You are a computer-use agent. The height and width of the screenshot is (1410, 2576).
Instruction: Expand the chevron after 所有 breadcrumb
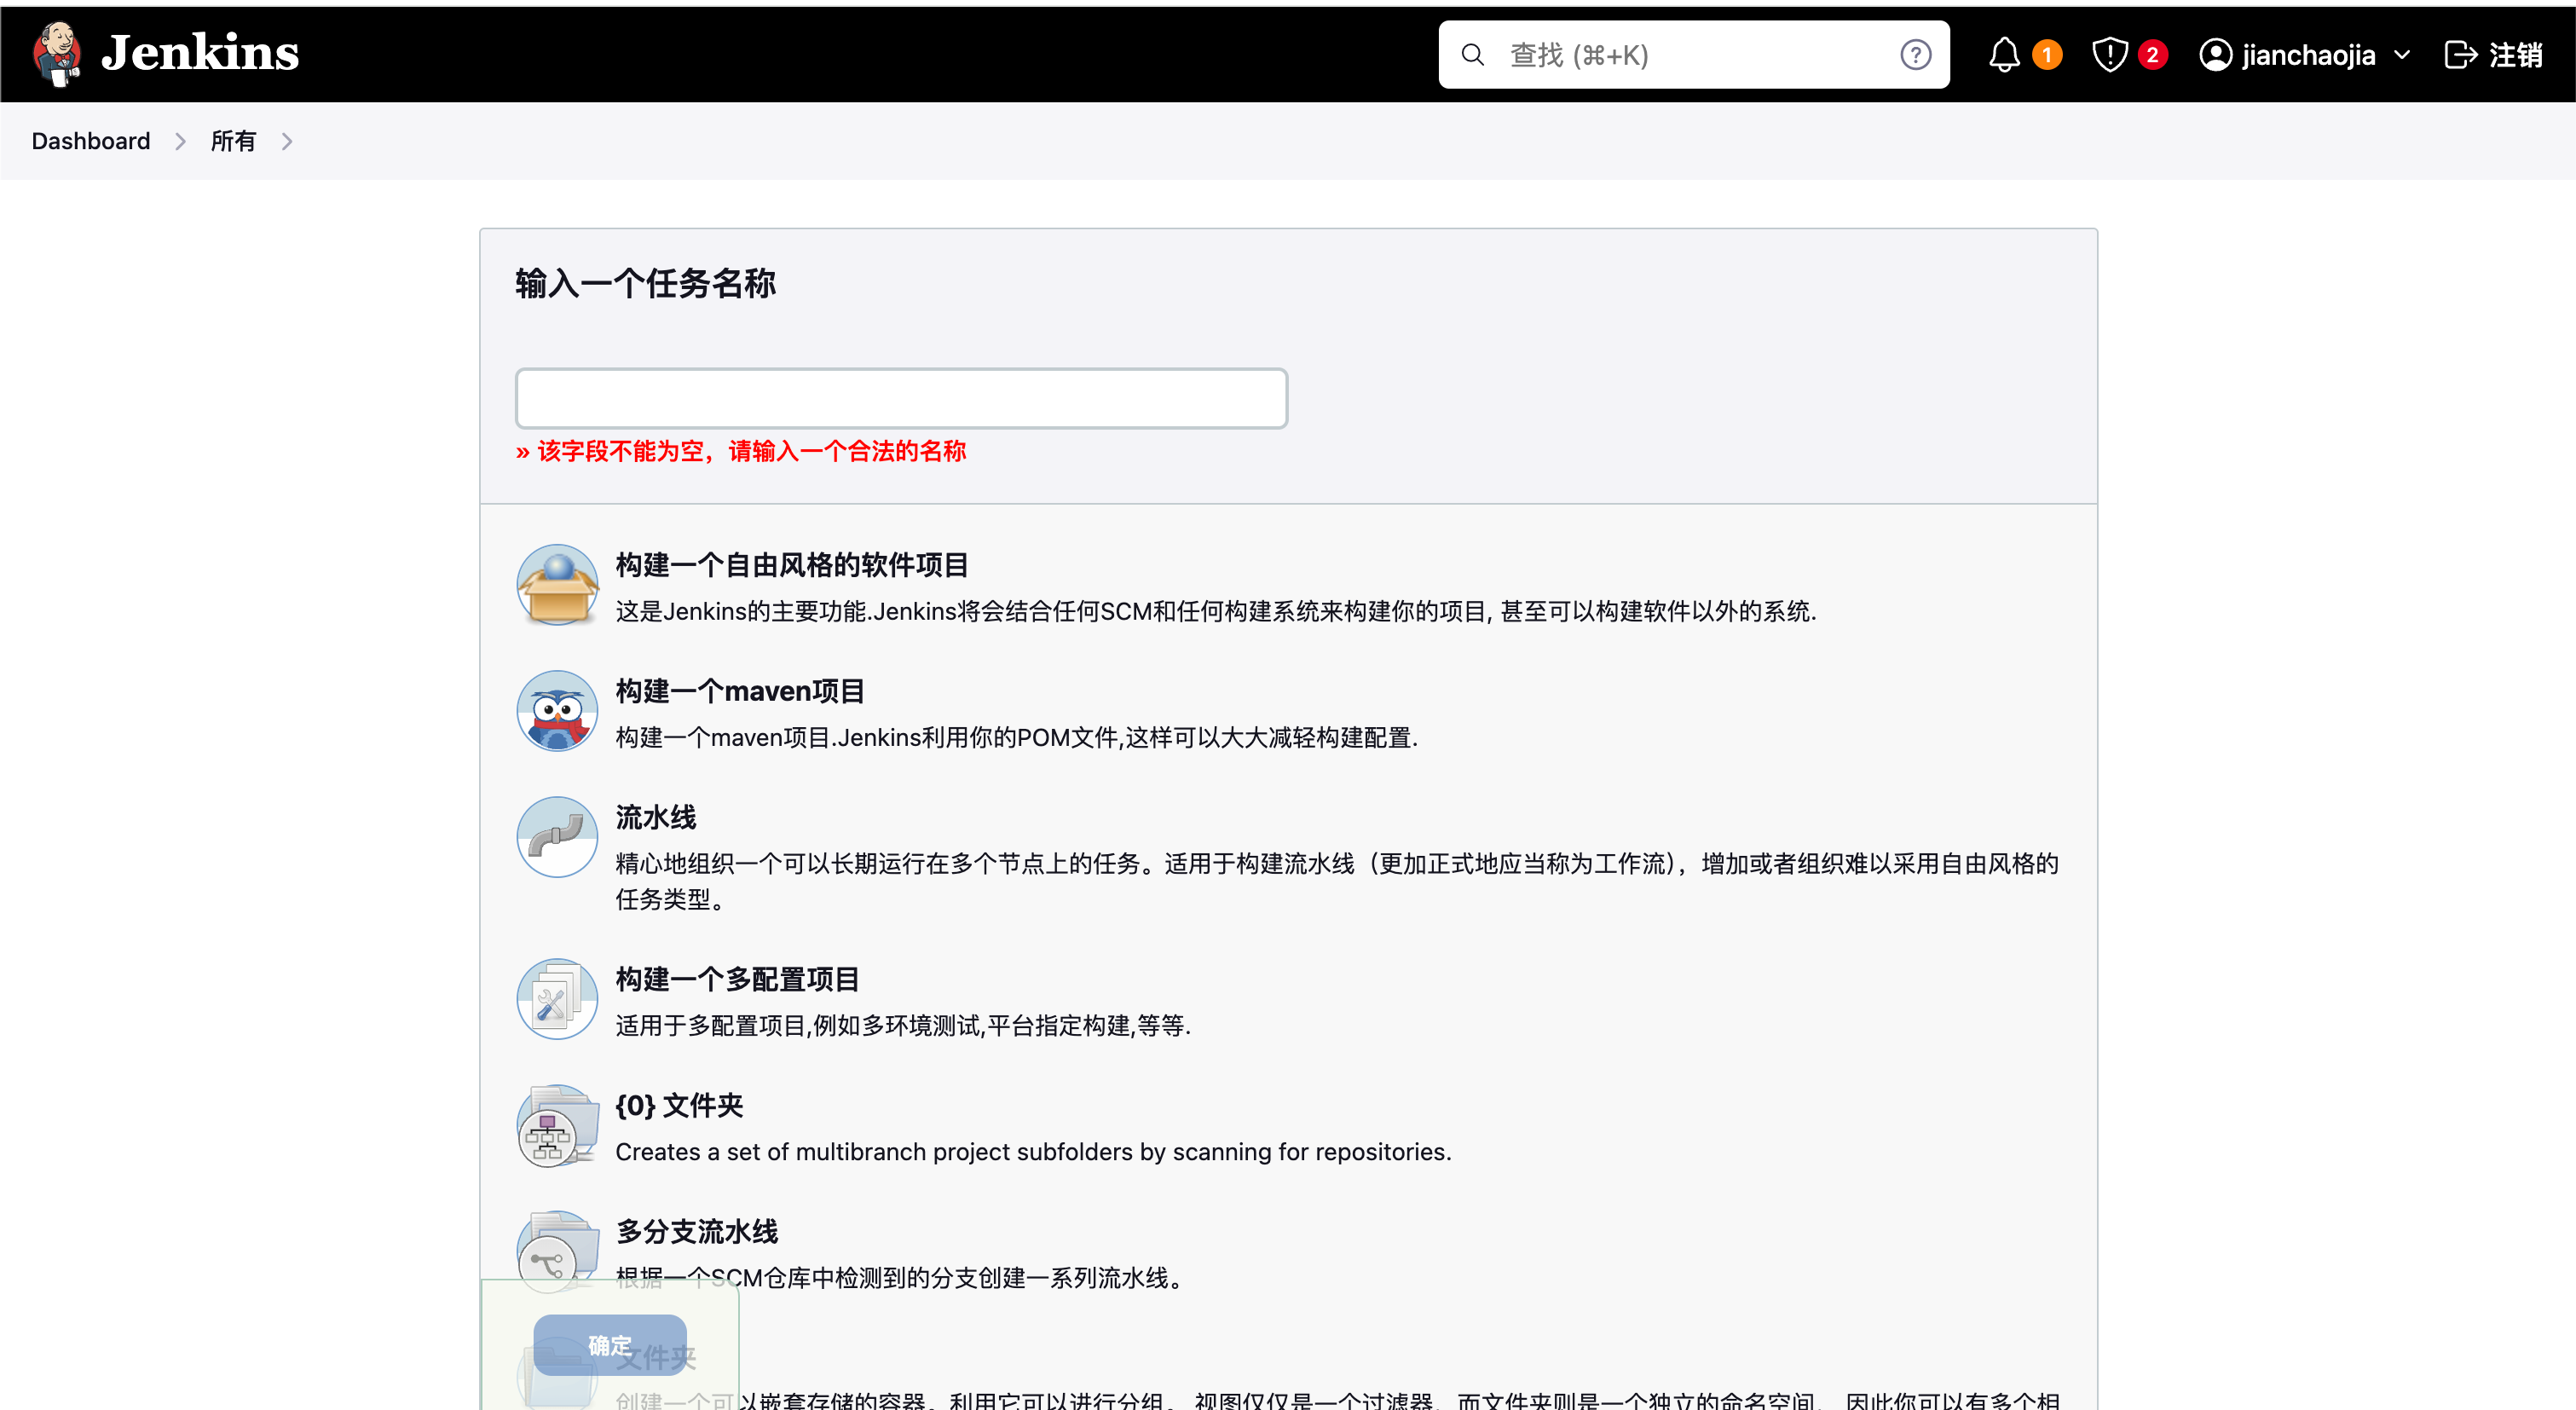287,142
